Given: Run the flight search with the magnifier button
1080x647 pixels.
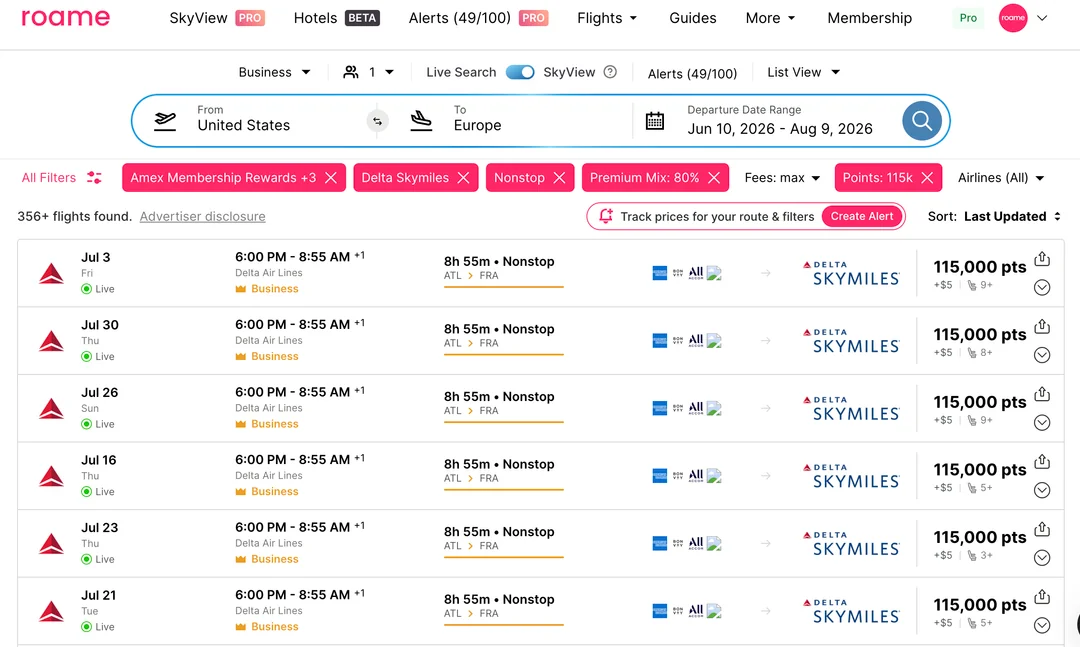Looking at the screenshot, I should (x=922, y=121).
